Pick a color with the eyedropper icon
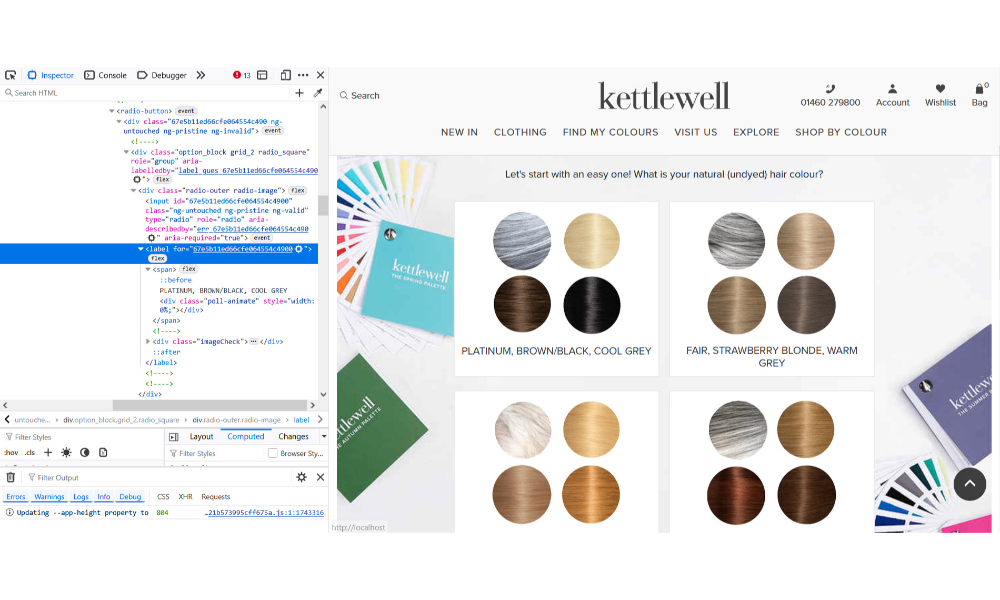This screenshot has height=600, width=1000. (318, 93)
